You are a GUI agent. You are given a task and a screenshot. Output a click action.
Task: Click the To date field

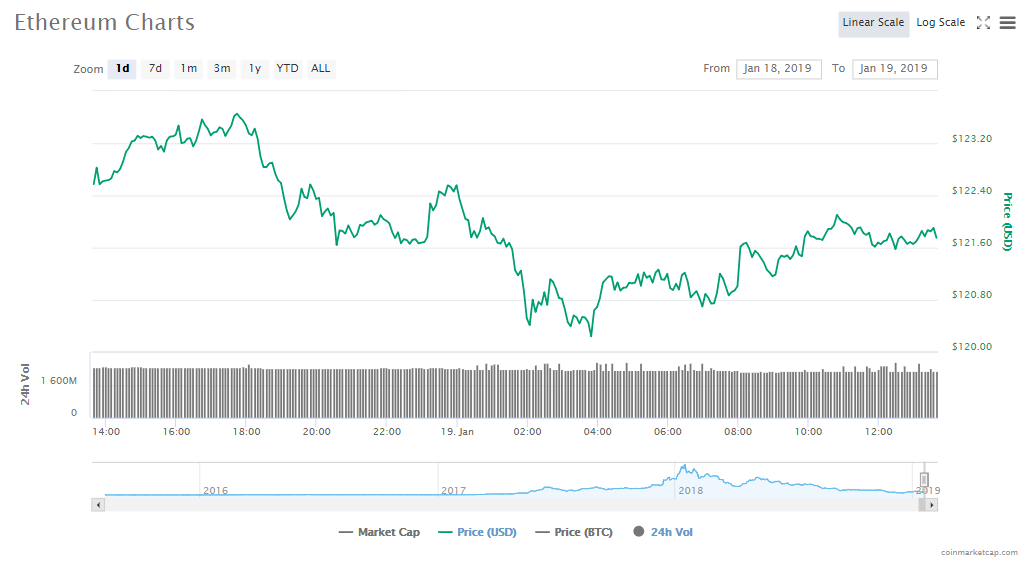[894, 69]
